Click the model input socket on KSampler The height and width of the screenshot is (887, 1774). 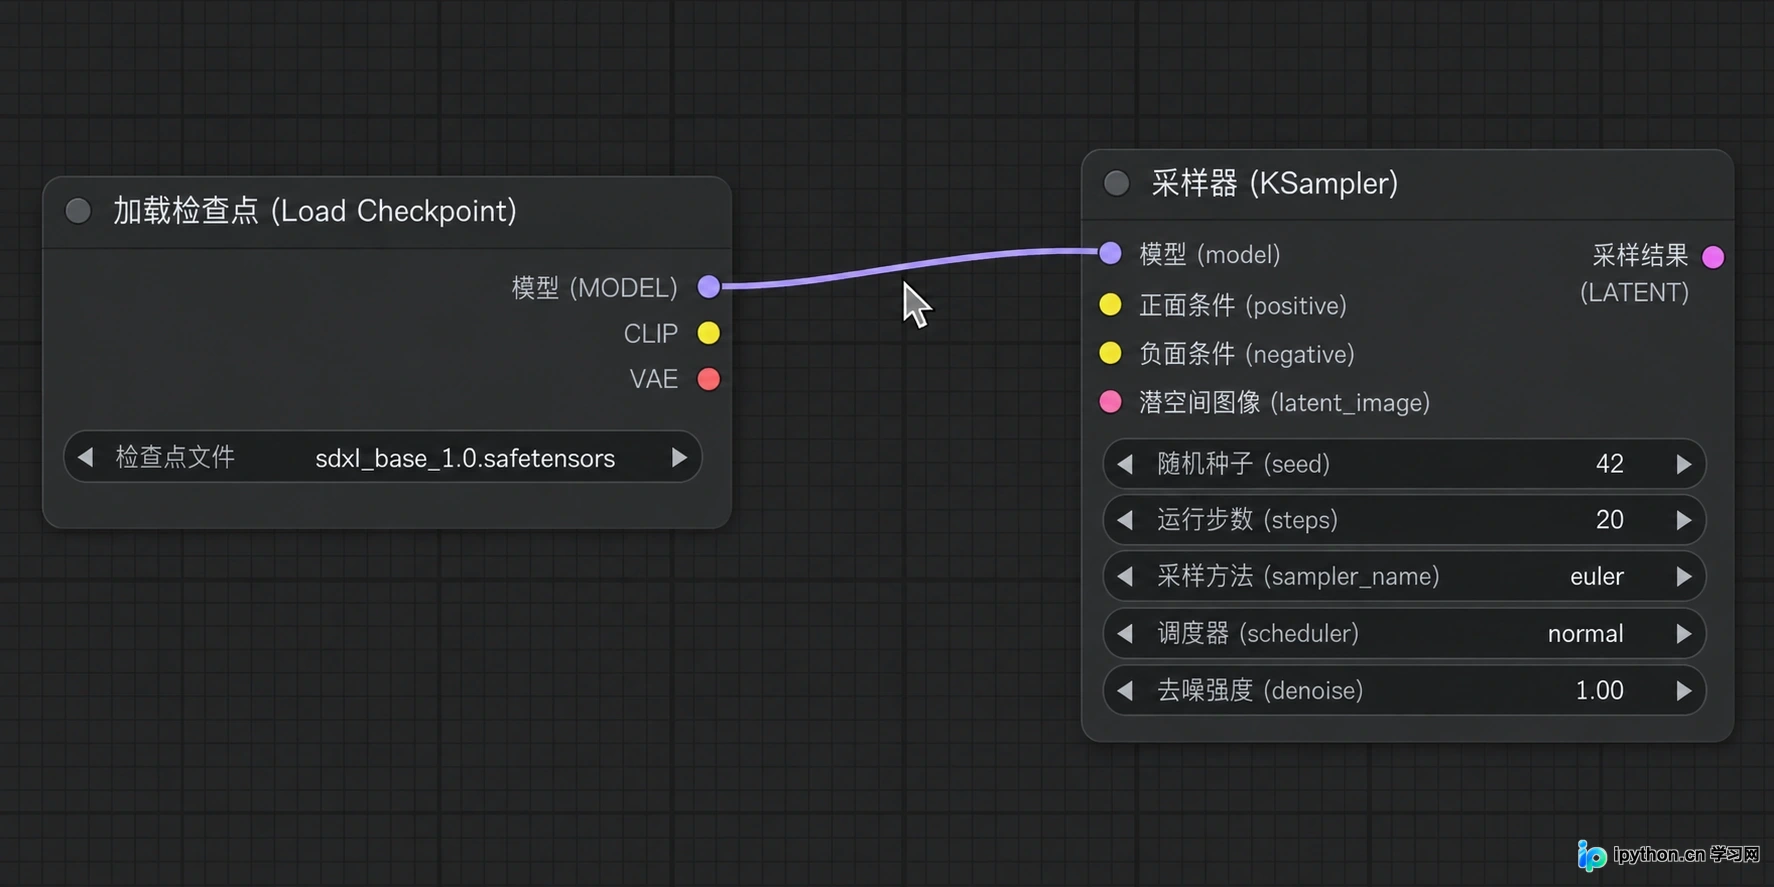click(1110, 253)
